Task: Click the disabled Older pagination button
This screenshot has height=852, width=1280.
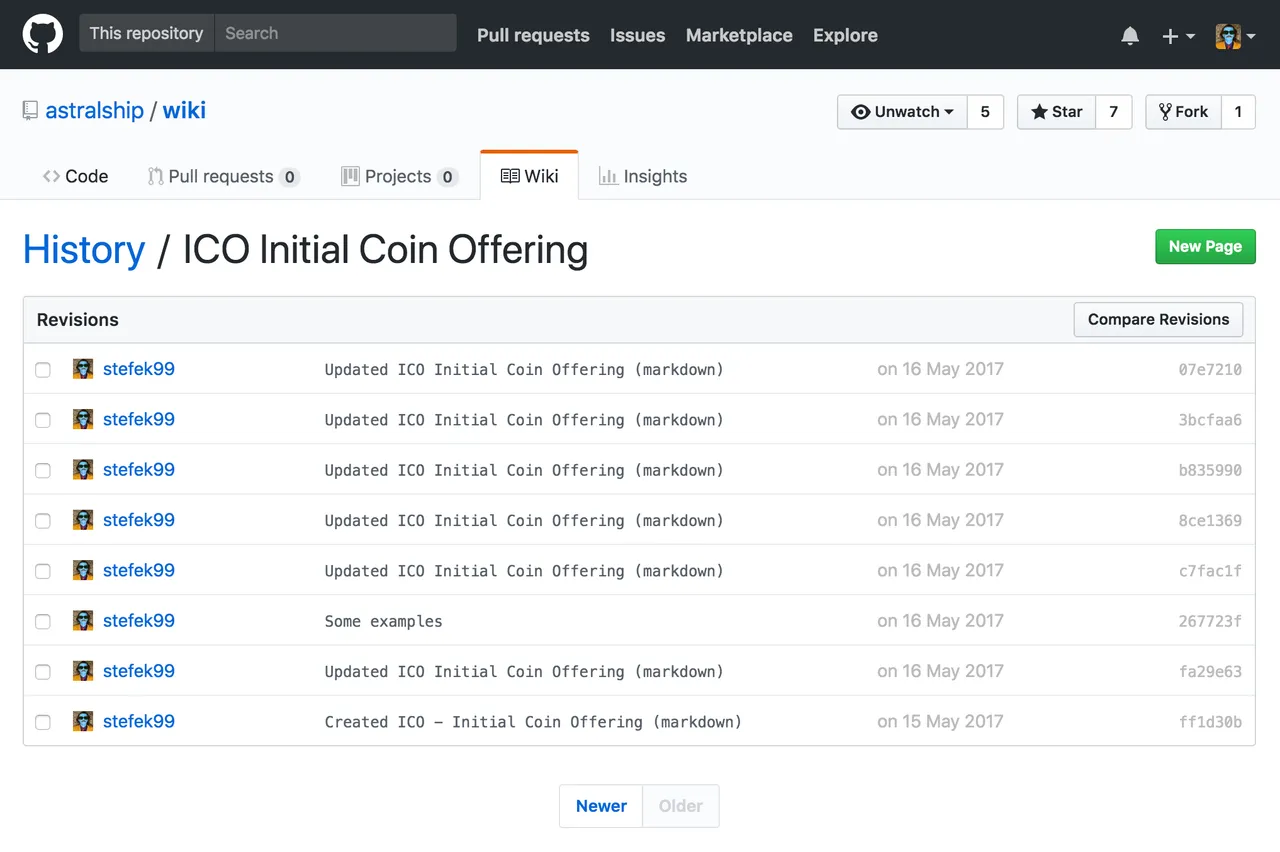Action: 681,806
